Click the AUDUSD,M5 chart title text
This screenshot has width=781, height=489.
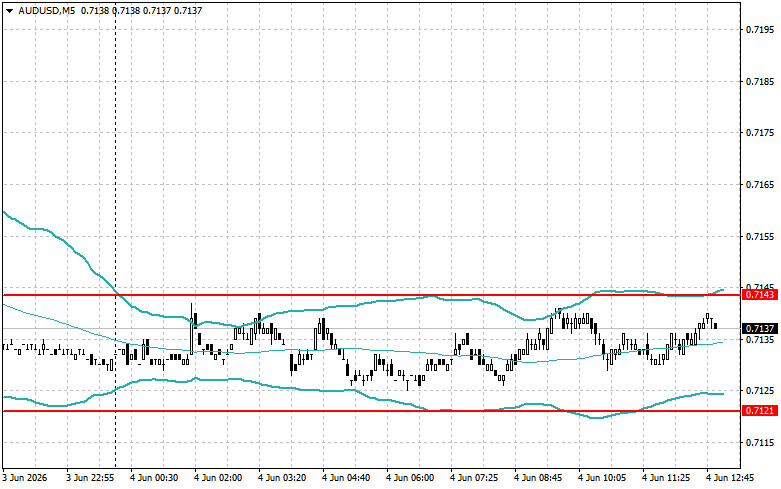point(46,10)
